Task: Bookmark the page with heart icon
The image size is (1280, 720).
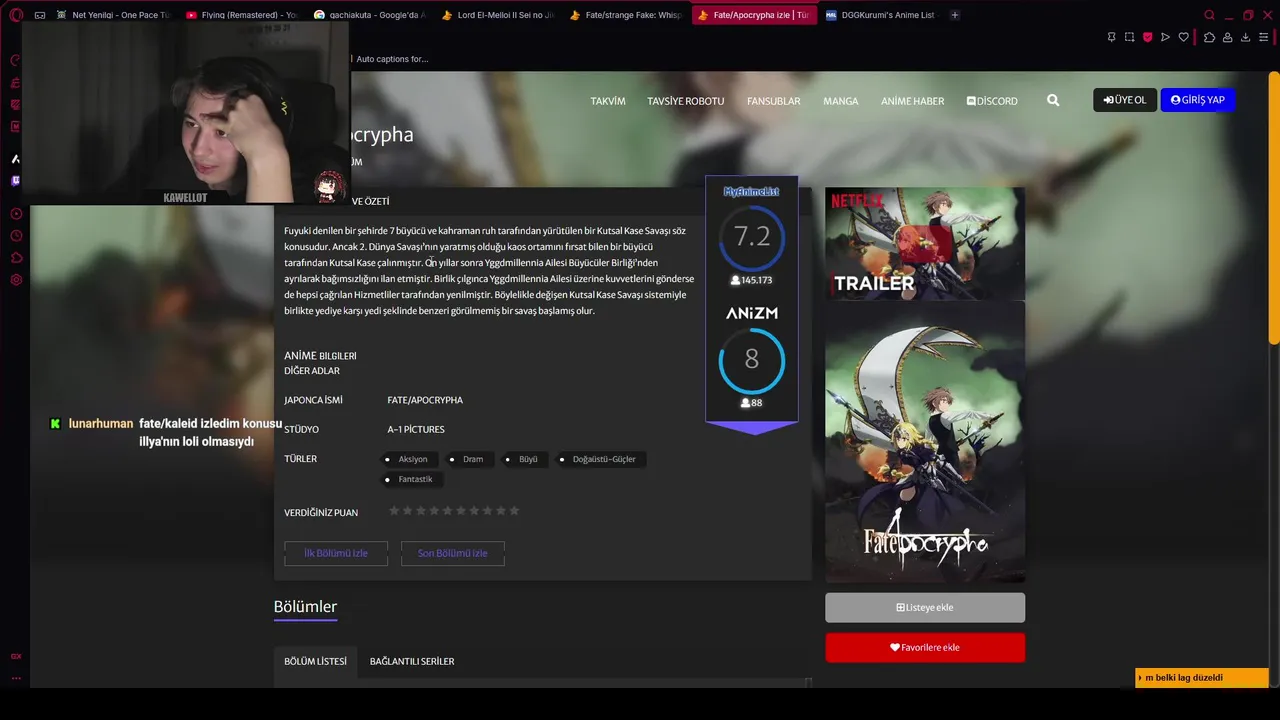Action: 1183,37
